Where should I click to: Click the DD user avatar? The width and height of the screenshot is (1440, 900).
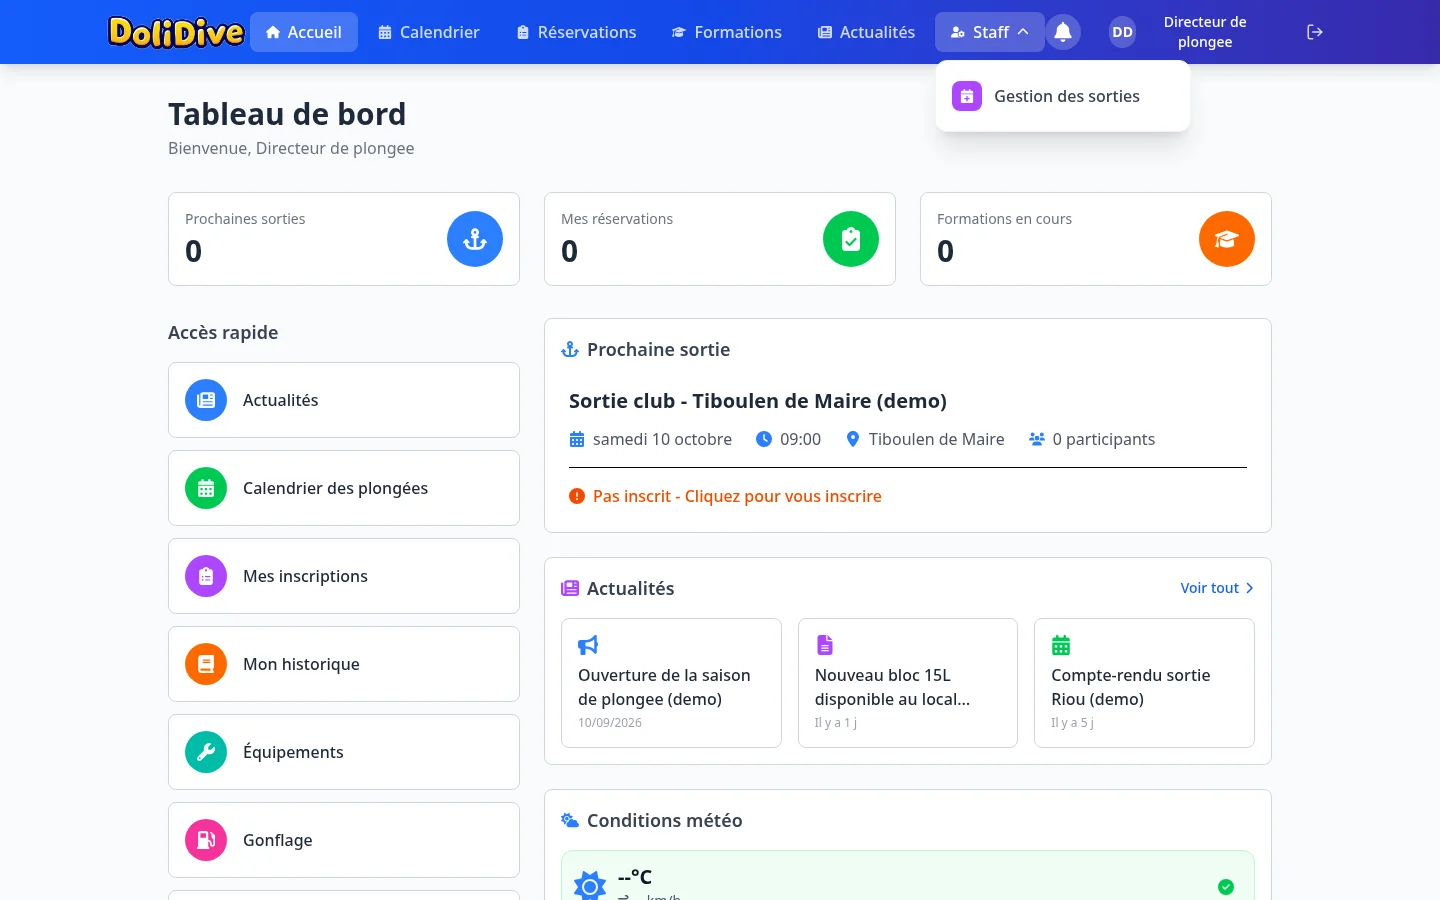coord(1123,32)
